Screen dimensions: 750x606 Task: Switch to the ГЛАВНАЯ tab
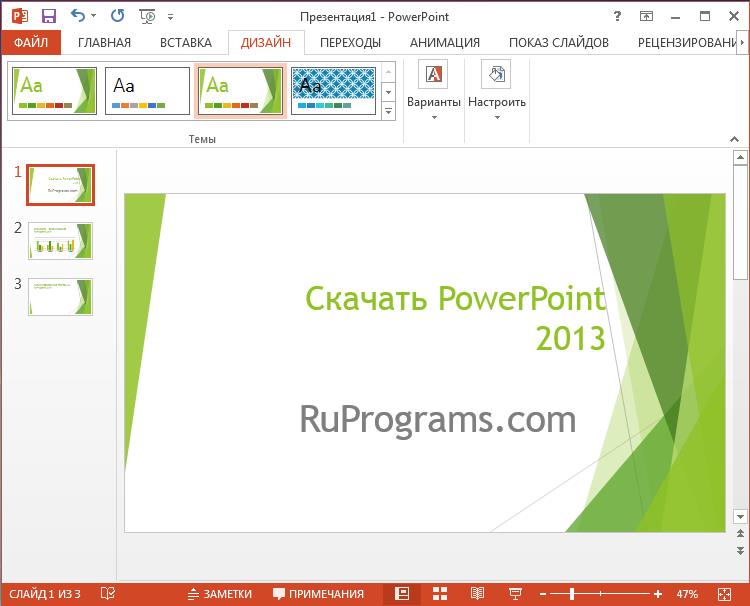pyautogui.click(x=104, y=43)
